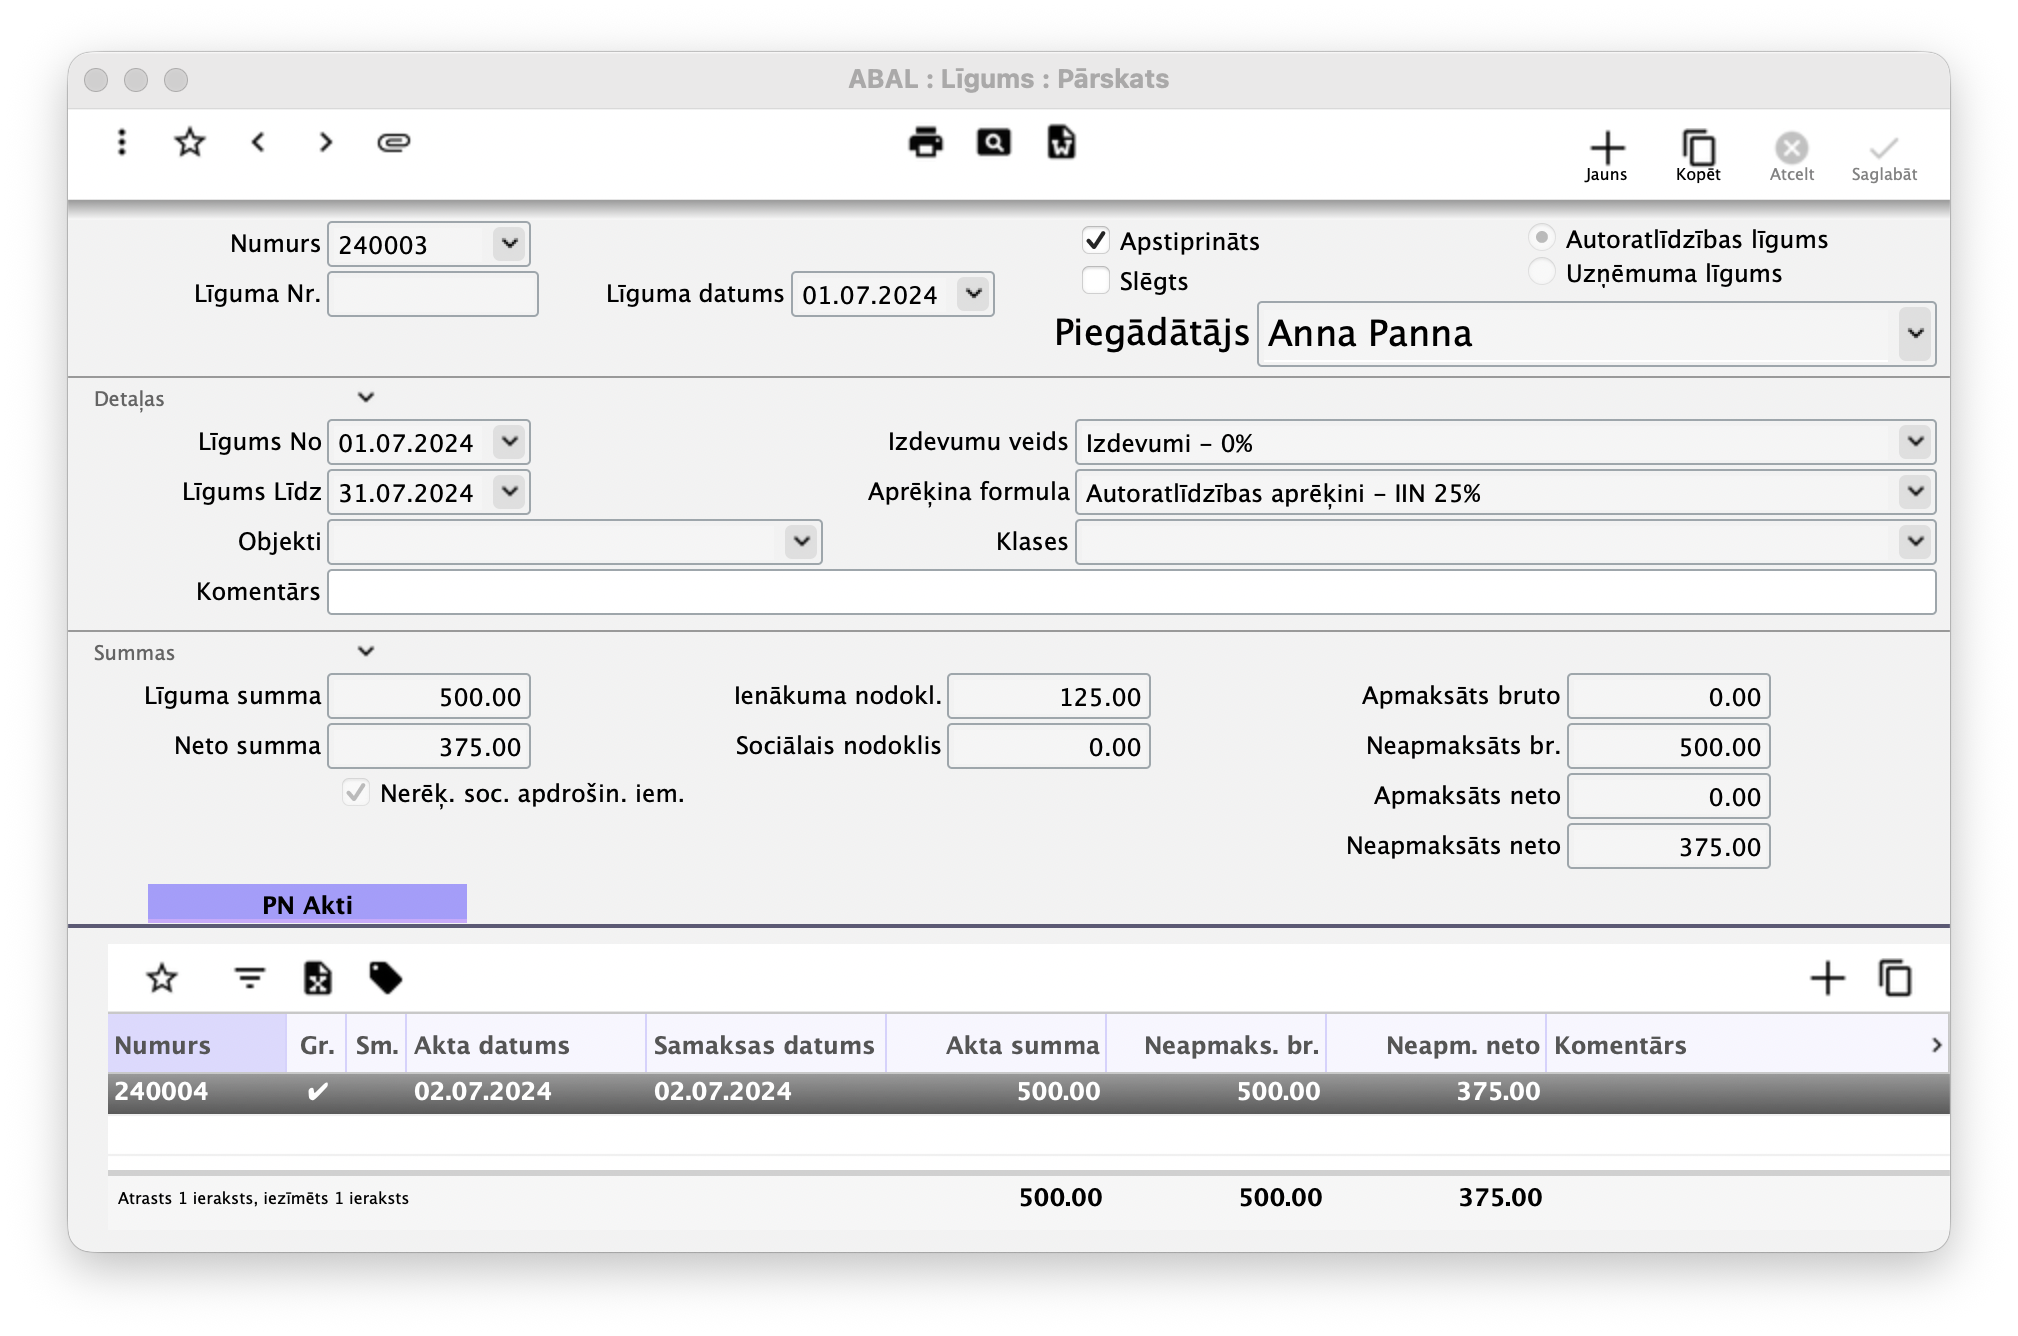Click the print icon

(x=925, y=142)
